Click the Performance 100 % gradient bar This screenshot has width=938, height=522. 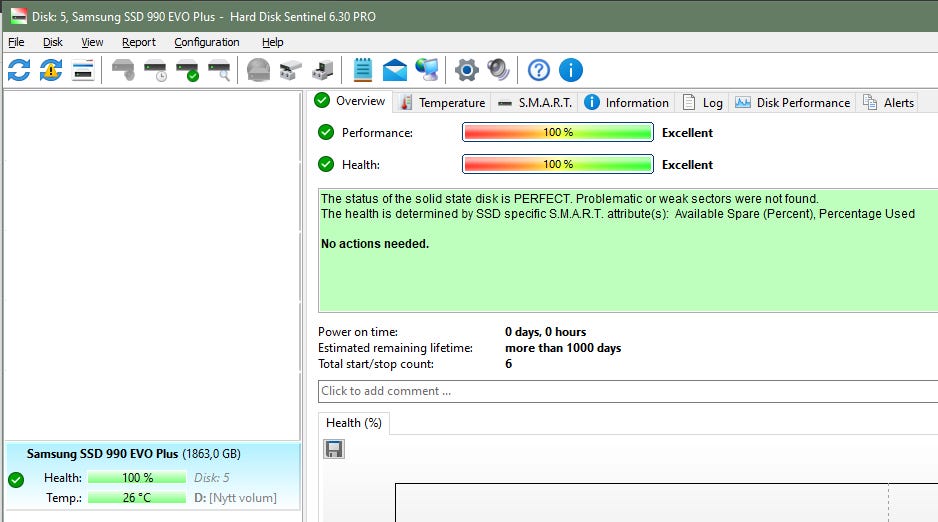[x=558, y=132]
